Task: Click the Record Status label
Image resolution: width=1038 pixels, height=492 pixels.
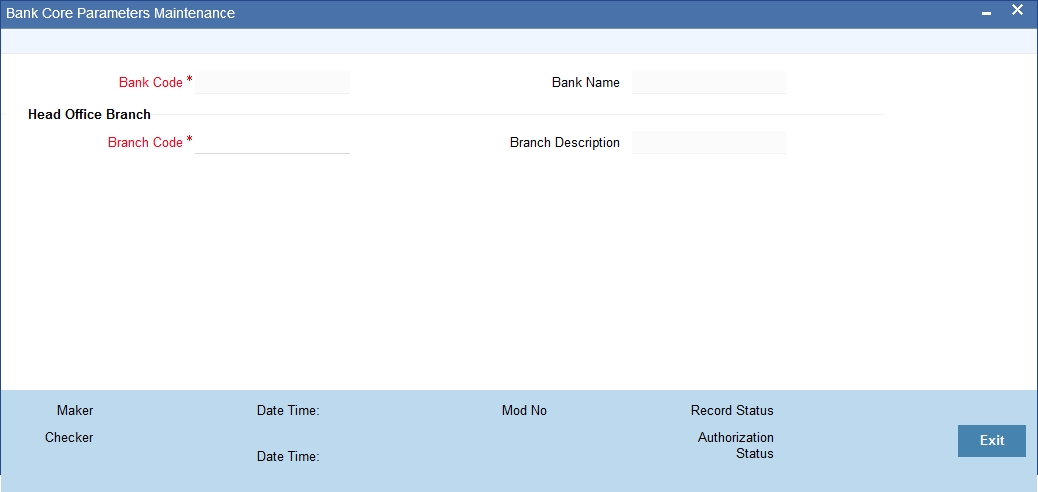Action: coord(731,410)
